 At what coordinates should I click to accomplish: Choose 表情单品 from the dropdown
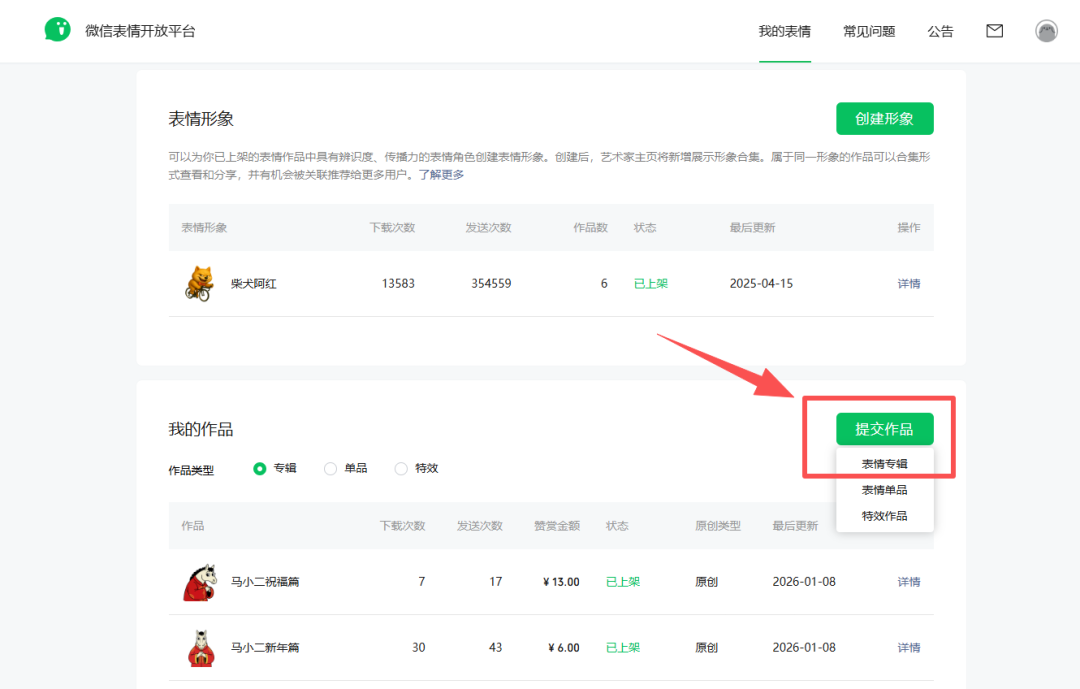coord(884,490)
